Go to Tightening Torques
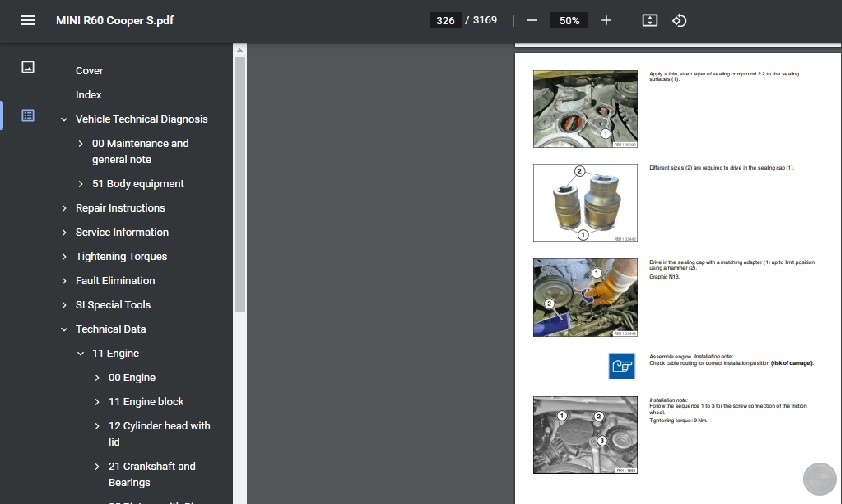842x504 pixels. [121, 257]
